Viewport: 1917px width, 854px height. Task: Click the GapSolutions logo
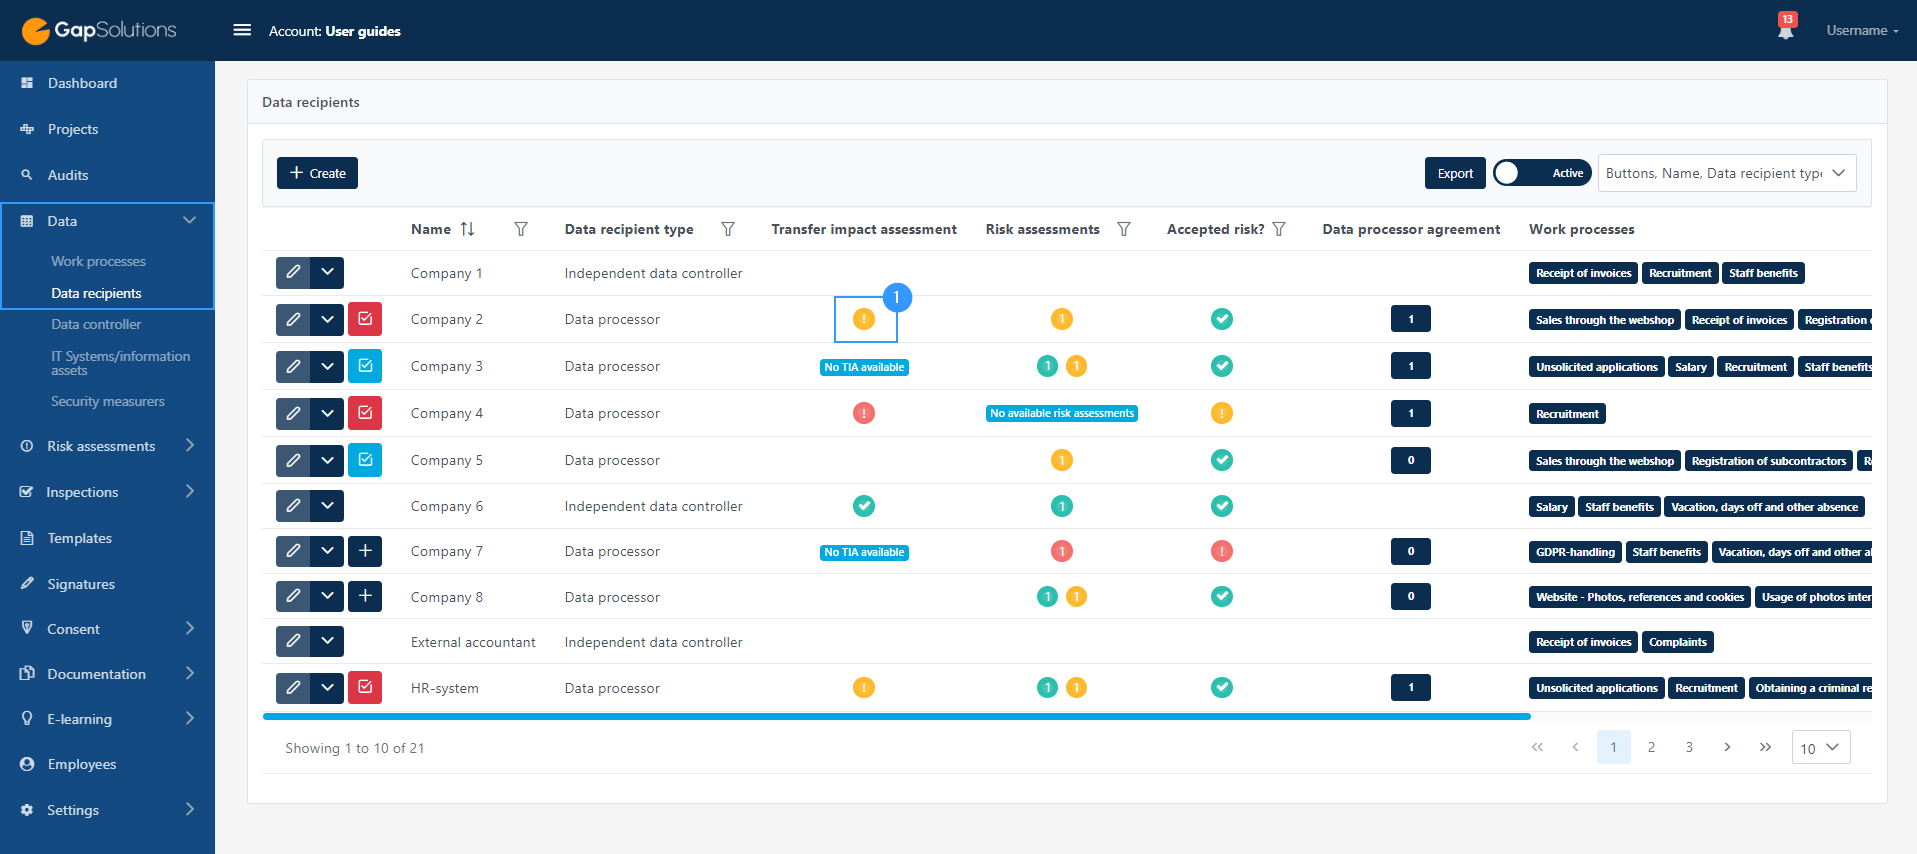coord(99,30)
